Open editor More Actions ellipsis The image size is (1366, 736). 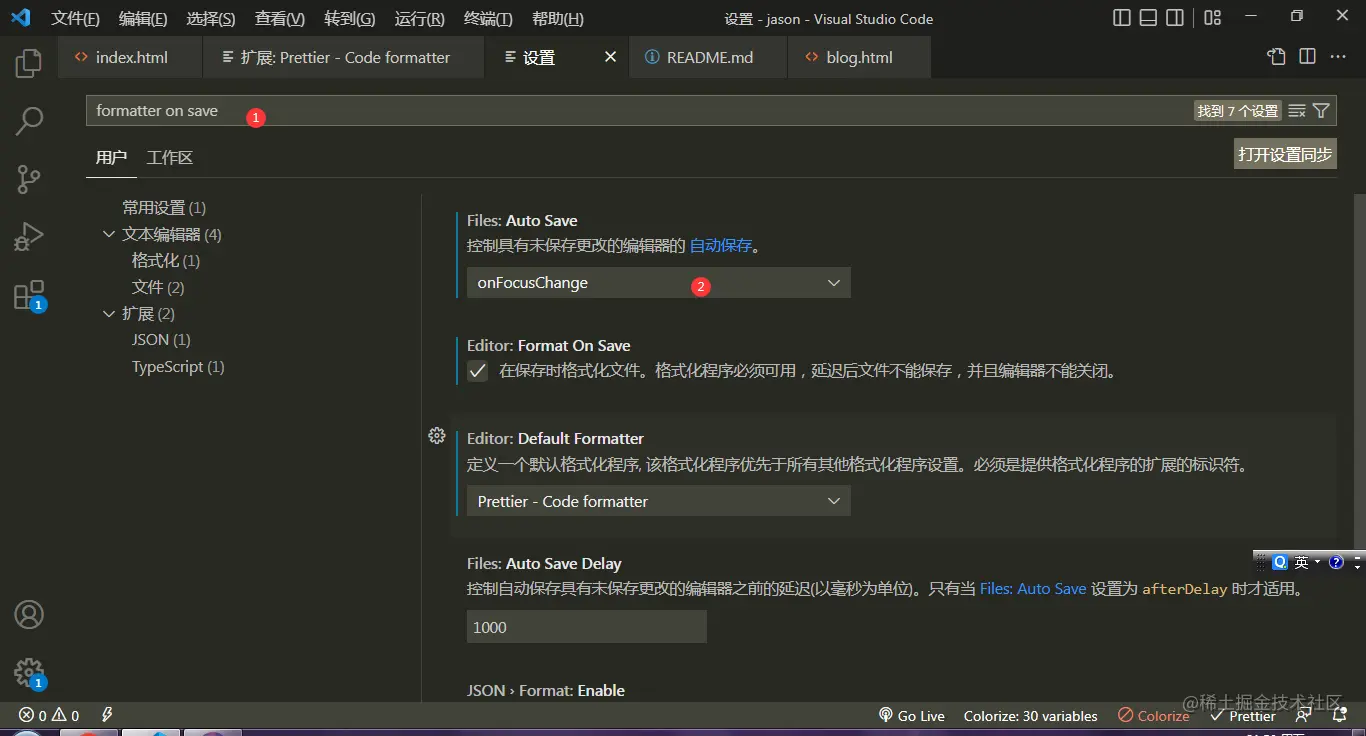pyautogui.click(x=1338, y=57)
